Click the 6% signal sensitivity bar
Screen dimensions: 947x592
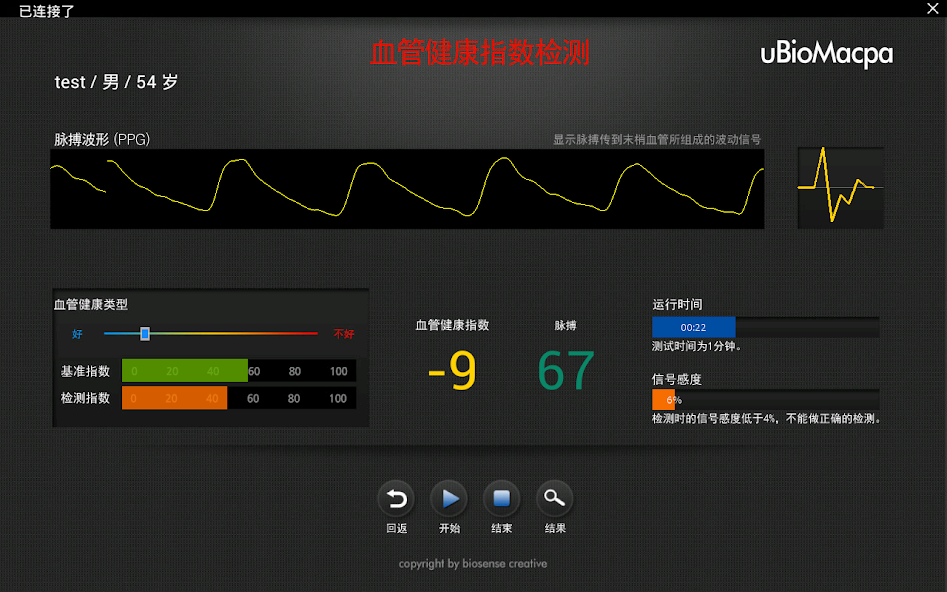[665, 399]
